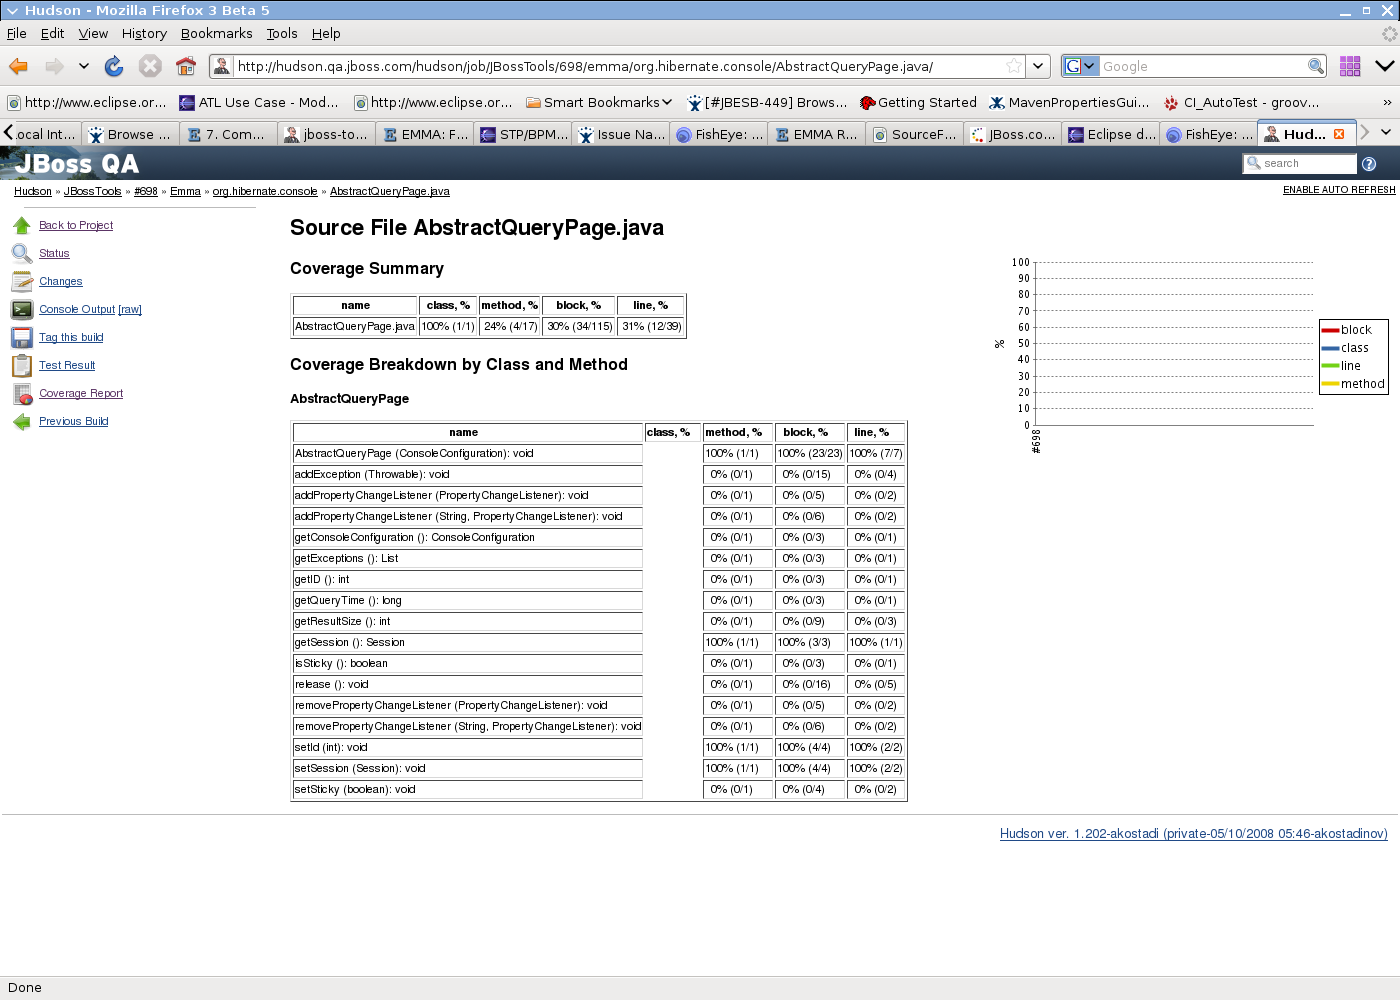Click the Console Output terminal icon
1400x1000 pixels.
(x=22, y=309)
